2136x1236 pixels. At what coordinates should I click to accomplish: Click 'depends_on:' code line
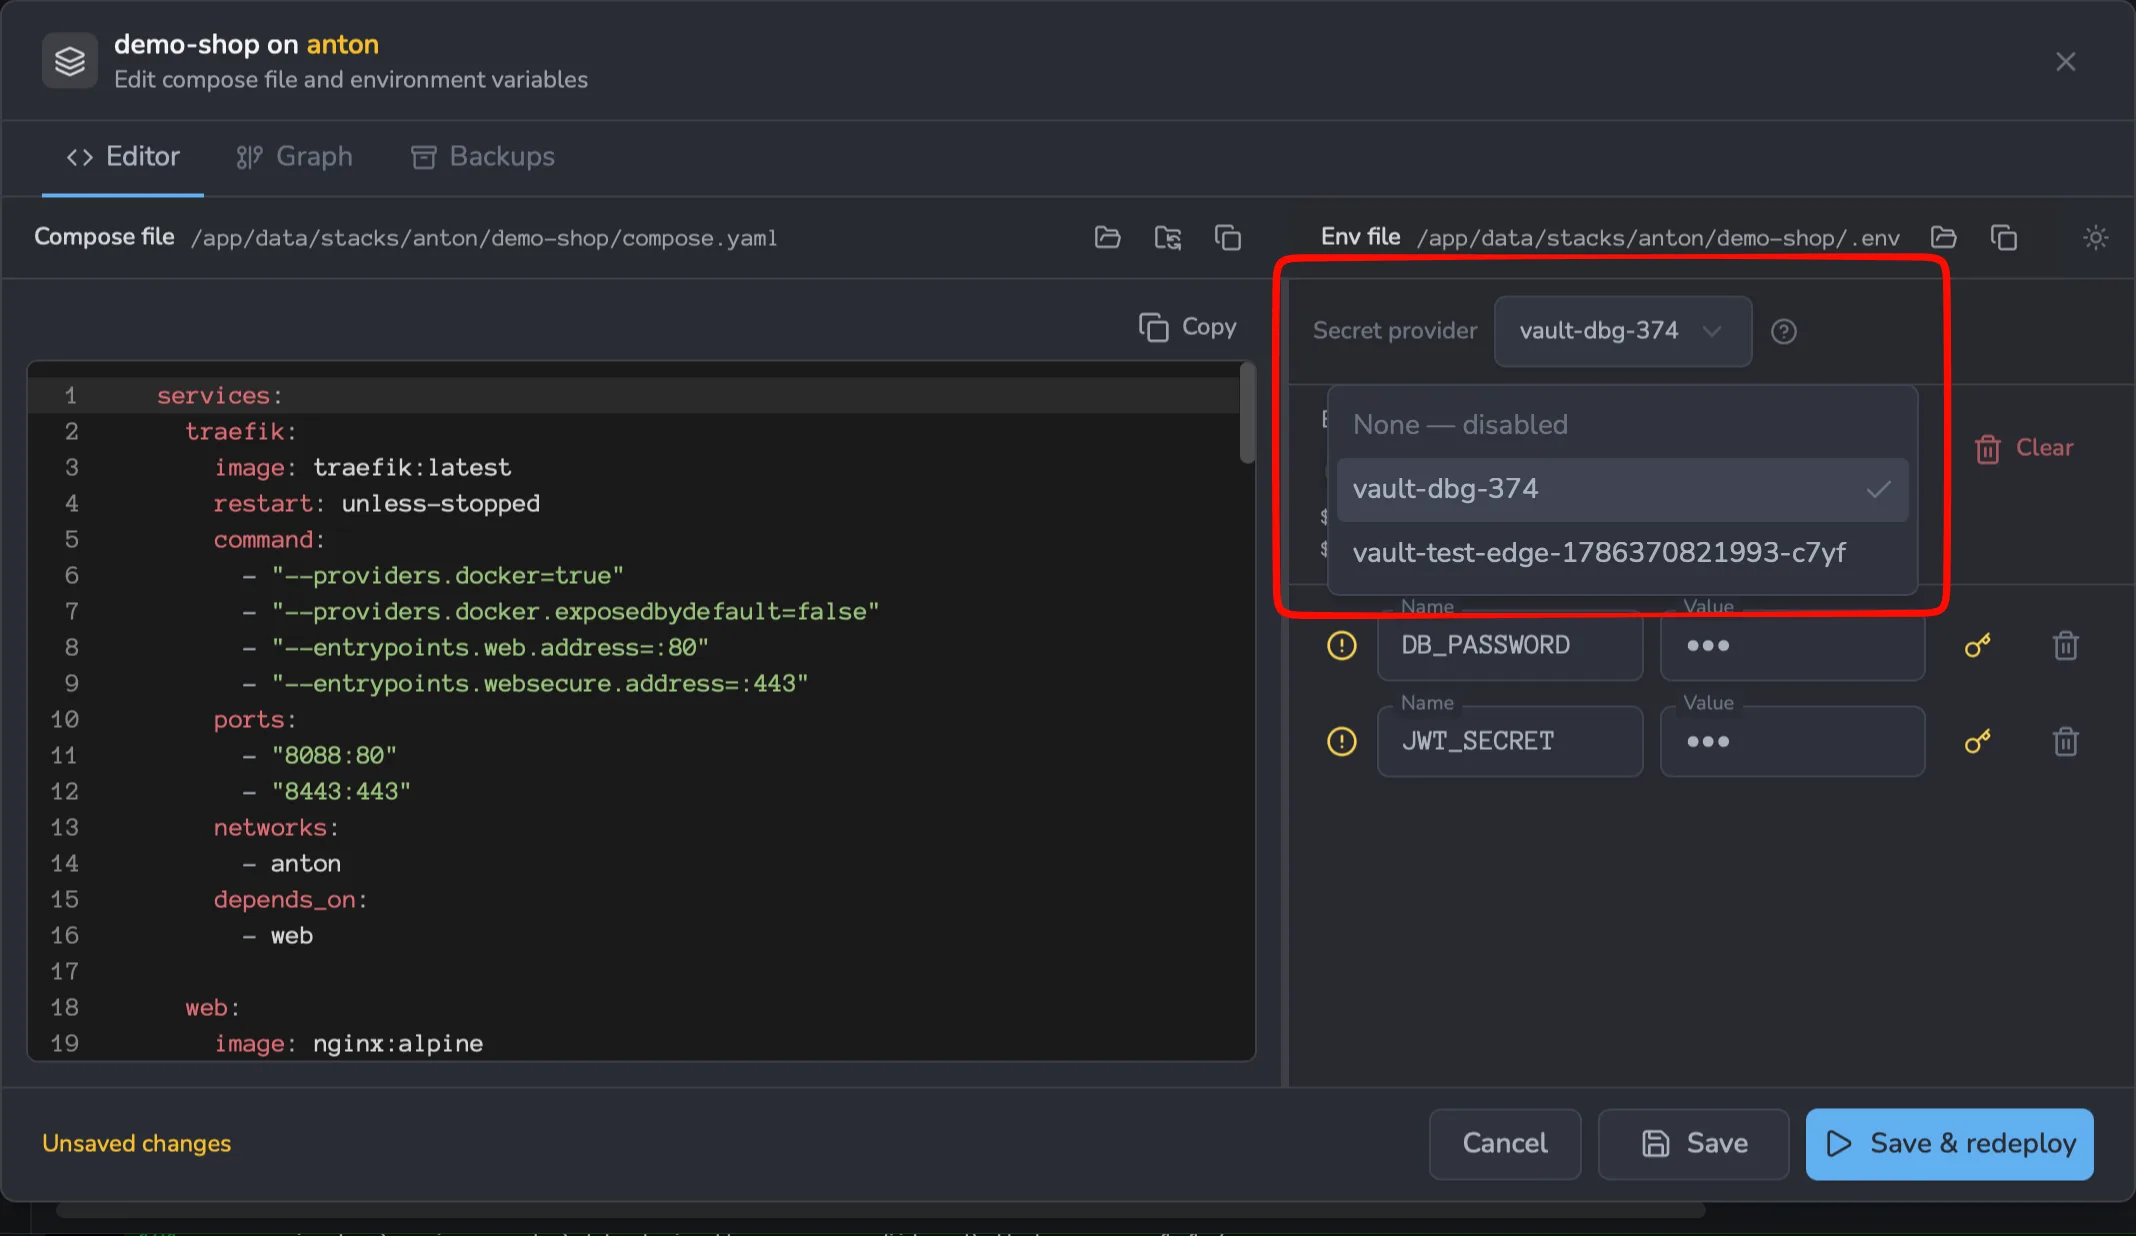coord(290,900)
